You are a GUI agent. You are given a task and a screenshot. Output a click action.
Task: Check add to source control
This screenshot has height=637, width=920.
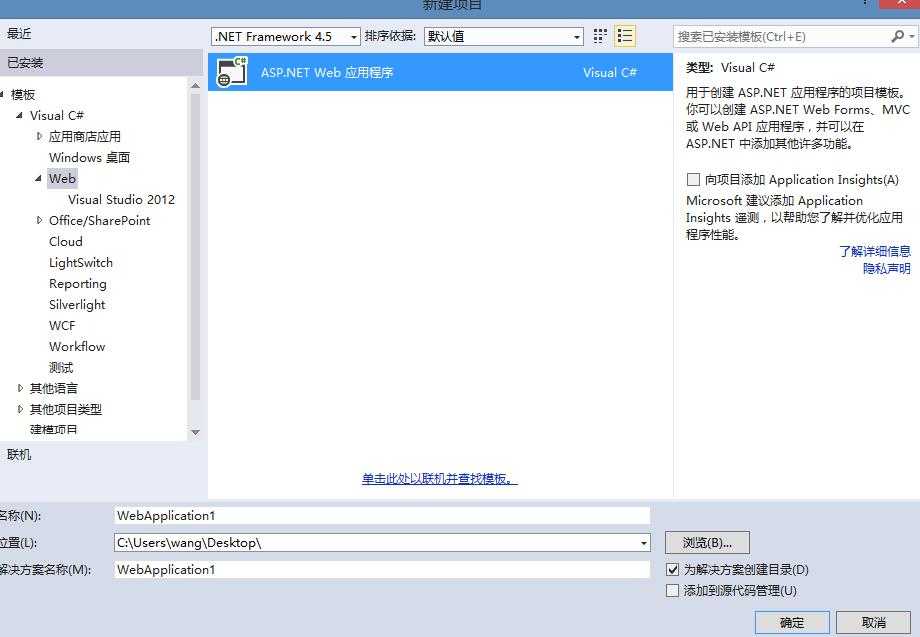(672, 590)
